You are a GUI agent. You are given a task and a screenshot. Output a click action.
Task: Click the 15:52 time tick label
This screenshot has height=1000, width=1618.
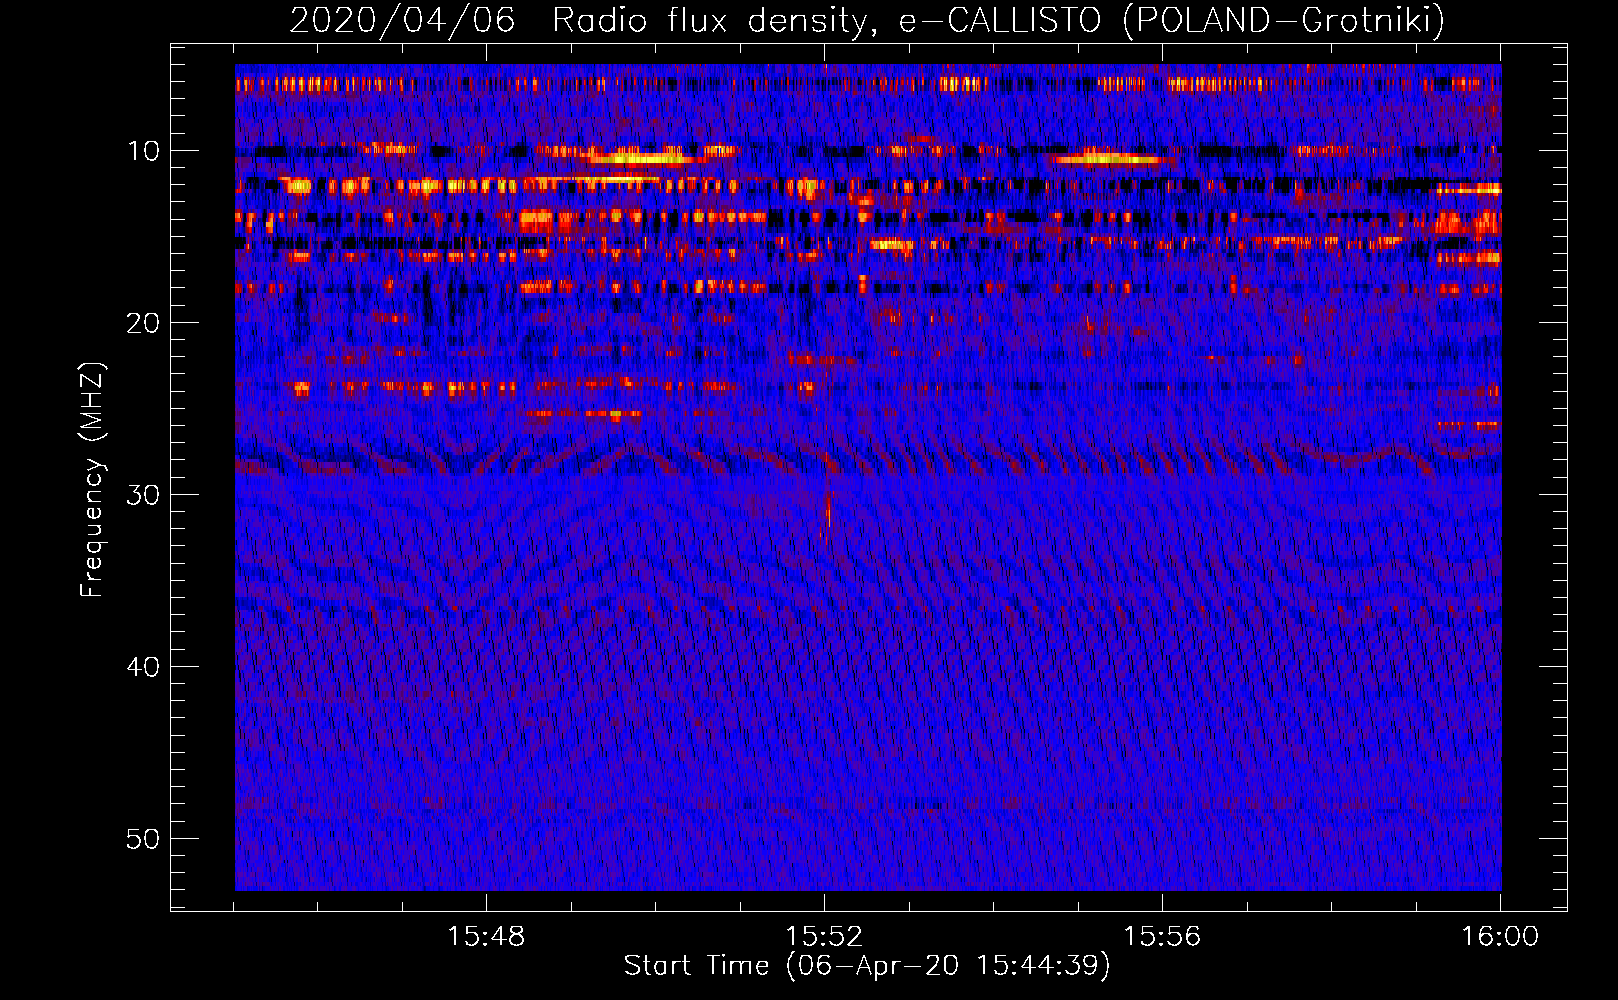point(824,937)
